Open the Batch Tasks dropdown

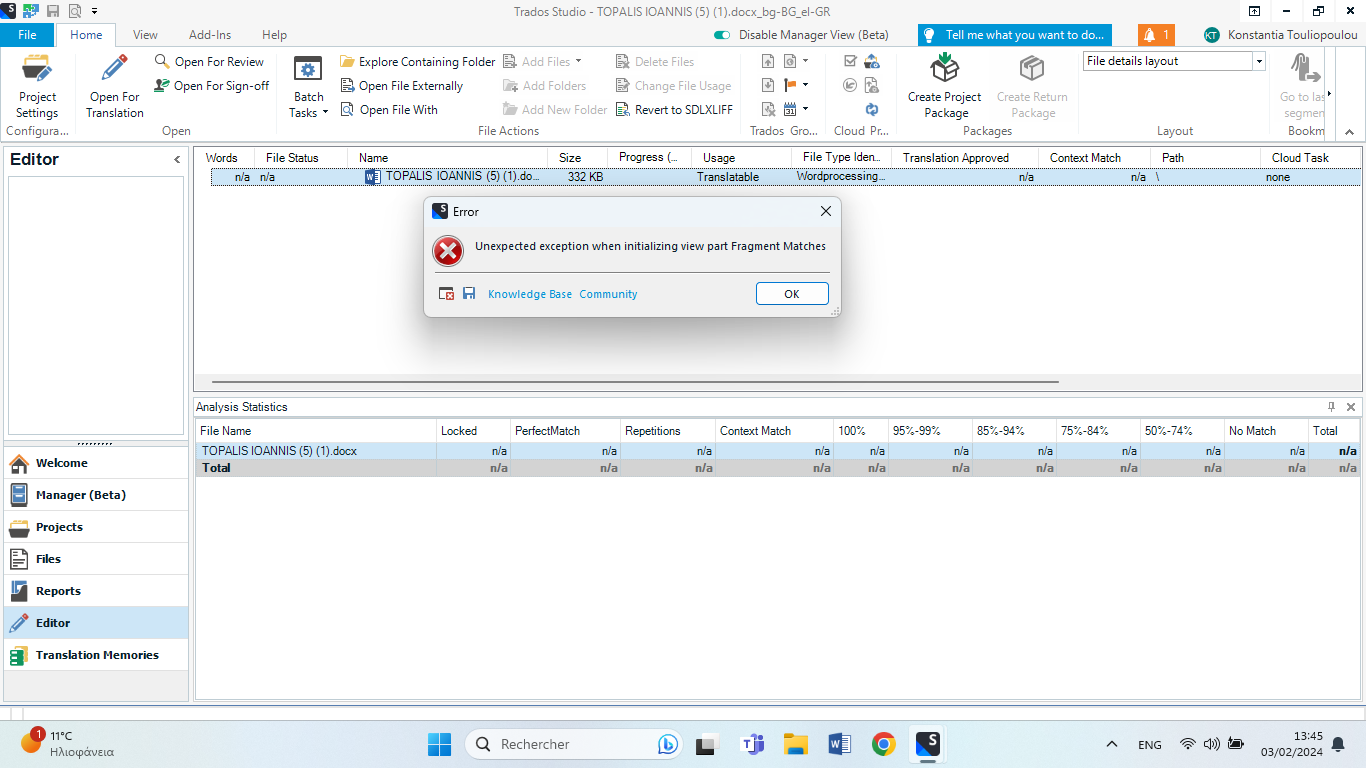click(x=308, y=87)
